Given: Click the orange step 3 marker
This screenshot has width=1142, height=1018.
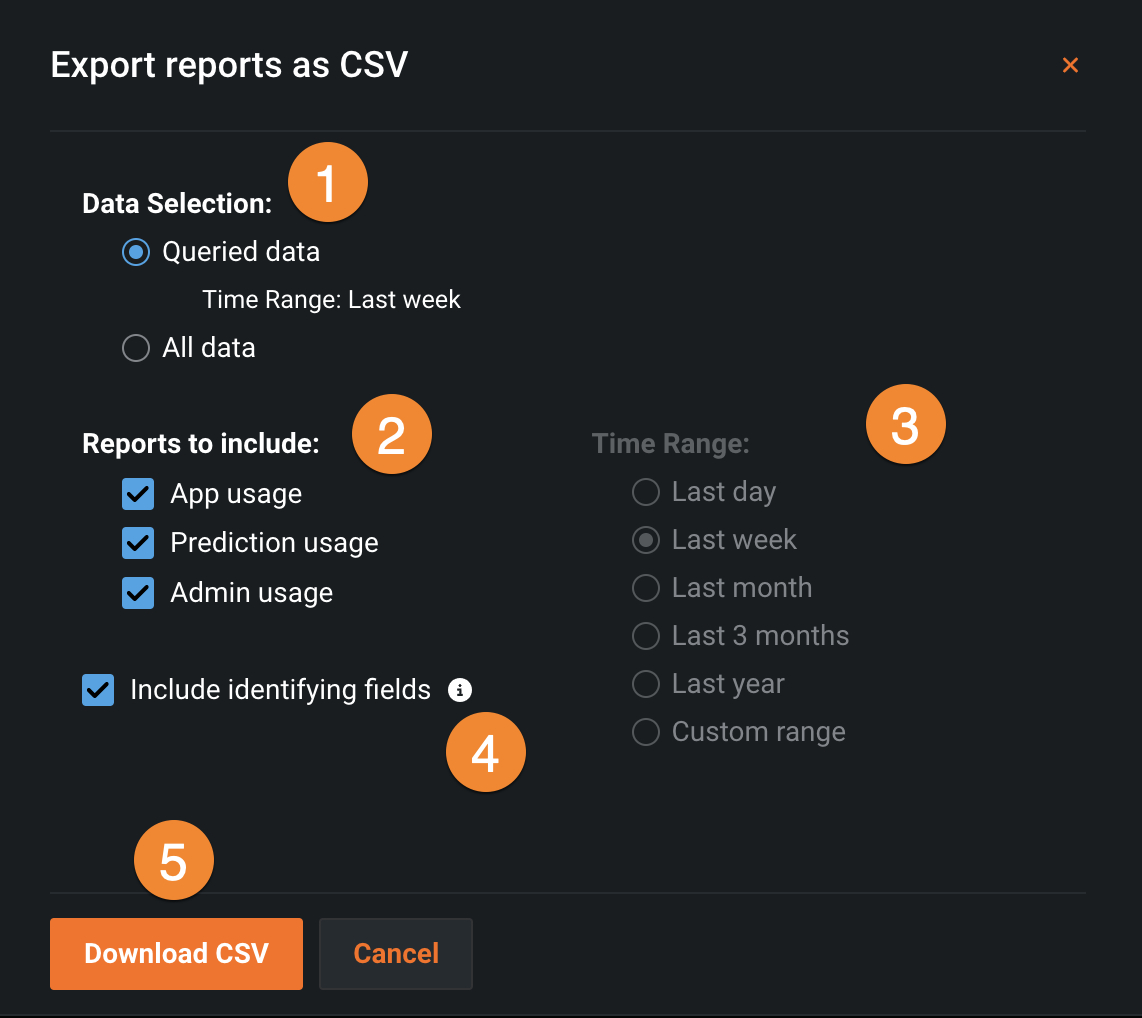Looking at the screenshot, I should pos(905,425).
